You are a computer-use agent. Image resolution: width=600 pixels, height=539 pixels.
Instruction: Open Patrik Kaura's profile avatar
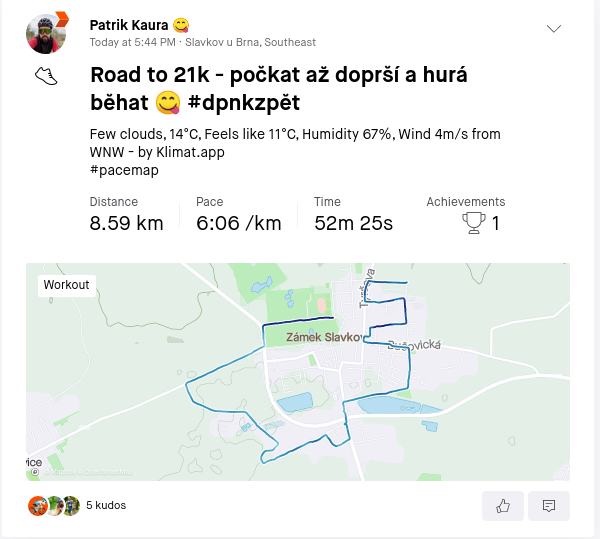tap(46, 34)
